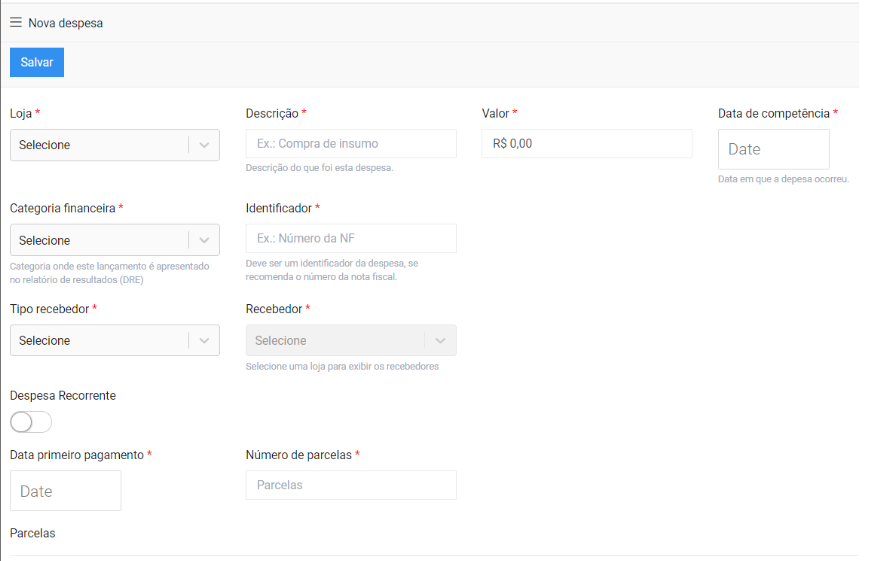870x561 pixels.
Task: Select the Data primeiro pagamento date field
Action: pos(65,491)
